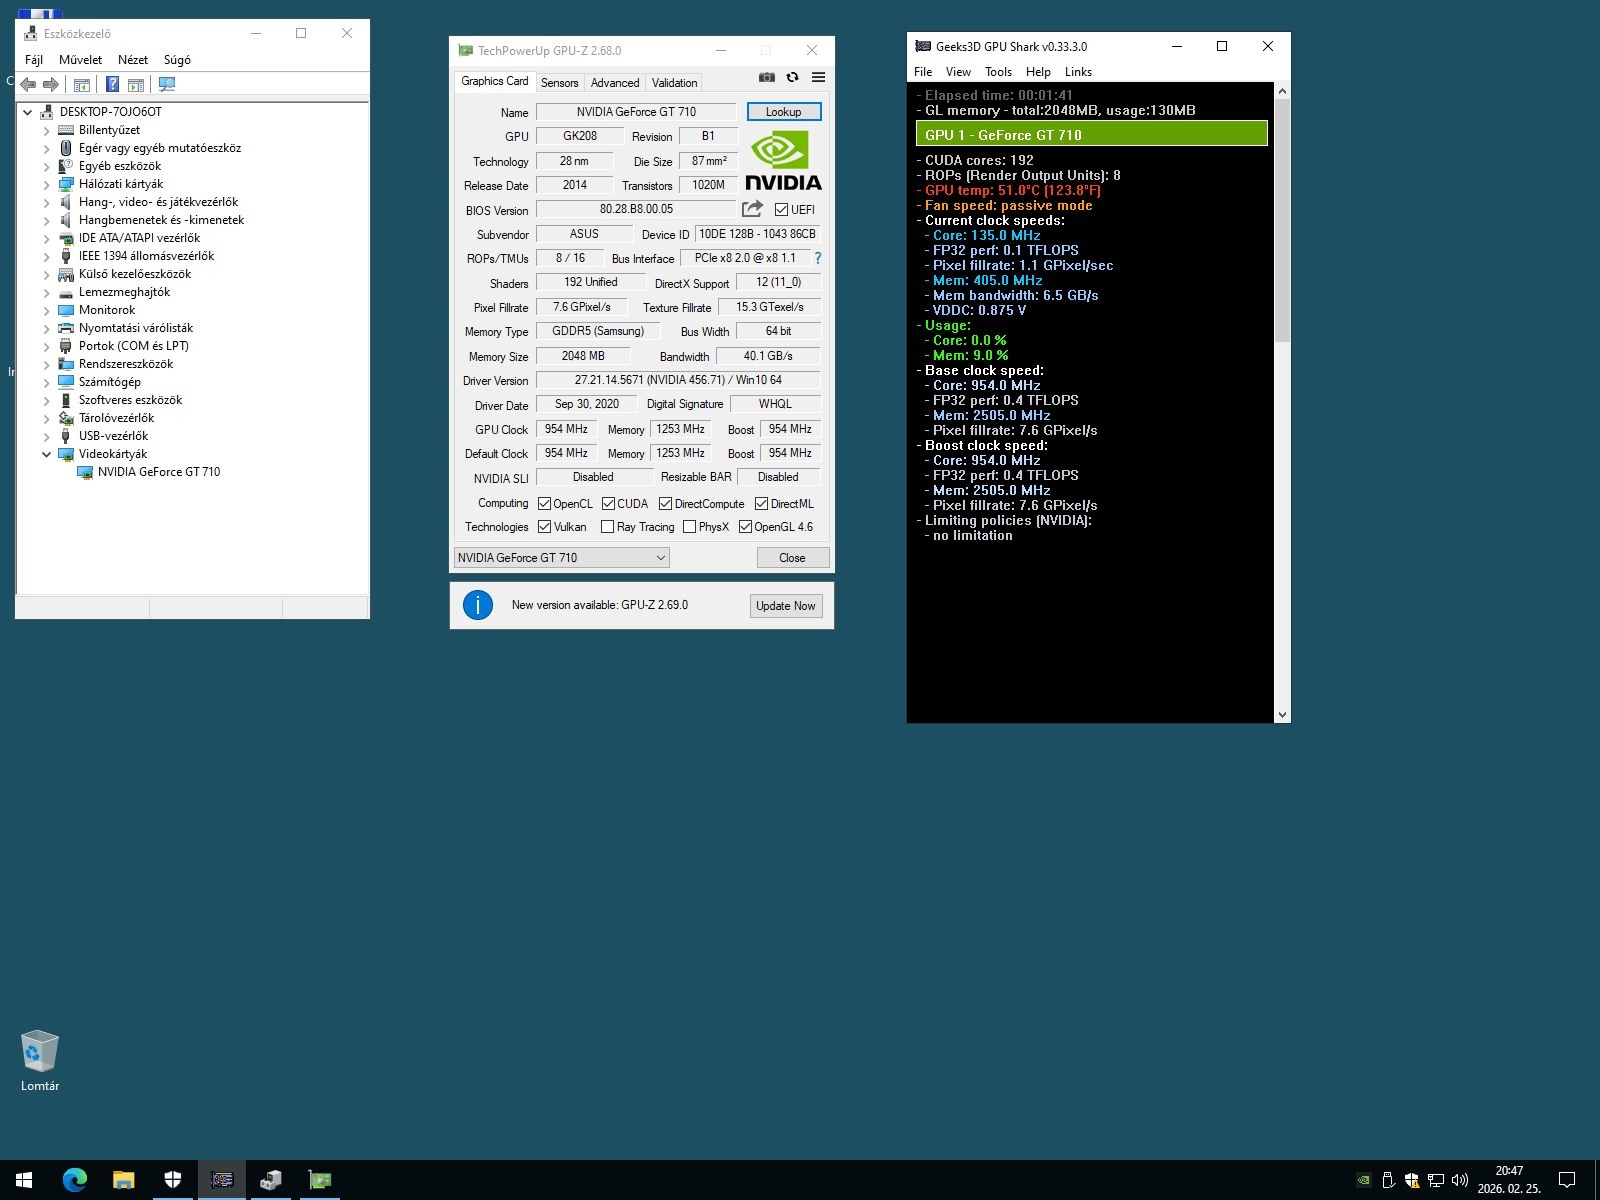Click the Bus Interface question mark icon
The width and height of the screenshot is (1600, 1200).
[818, 258]
